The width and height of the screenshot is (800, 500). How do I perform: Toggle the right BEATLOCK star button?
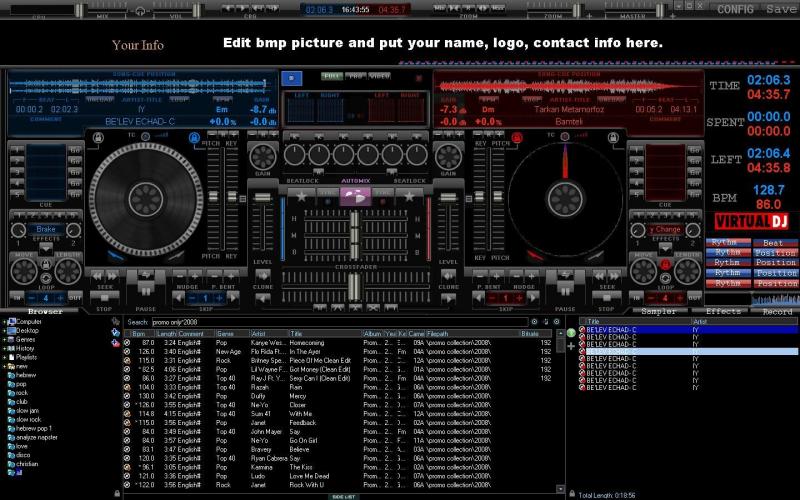click(x=409, y=196)
